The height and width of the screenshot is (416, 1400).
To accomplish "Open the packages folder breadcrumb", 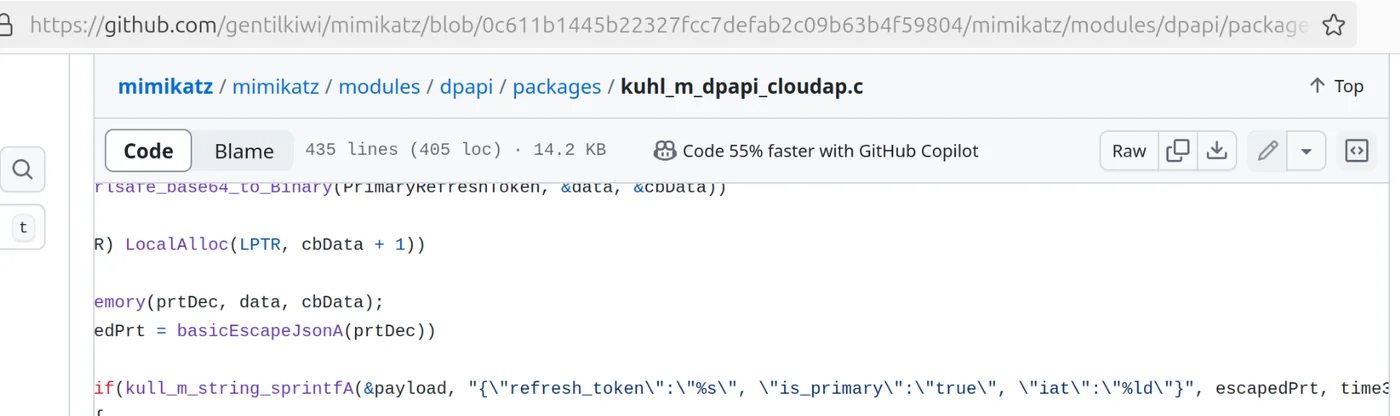I will tap(556, 86).
